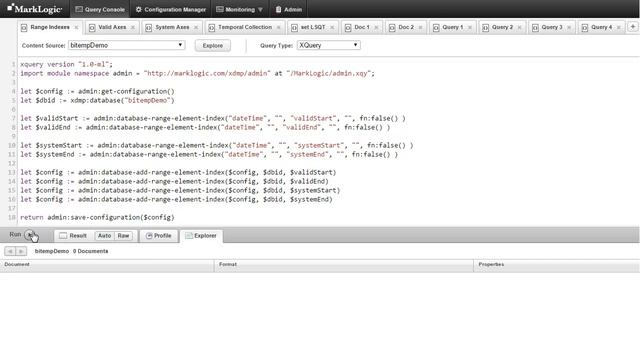Close the System Axes tab
Image resolution: width=640 pixels, height=360 pixels.
(196, 27)
